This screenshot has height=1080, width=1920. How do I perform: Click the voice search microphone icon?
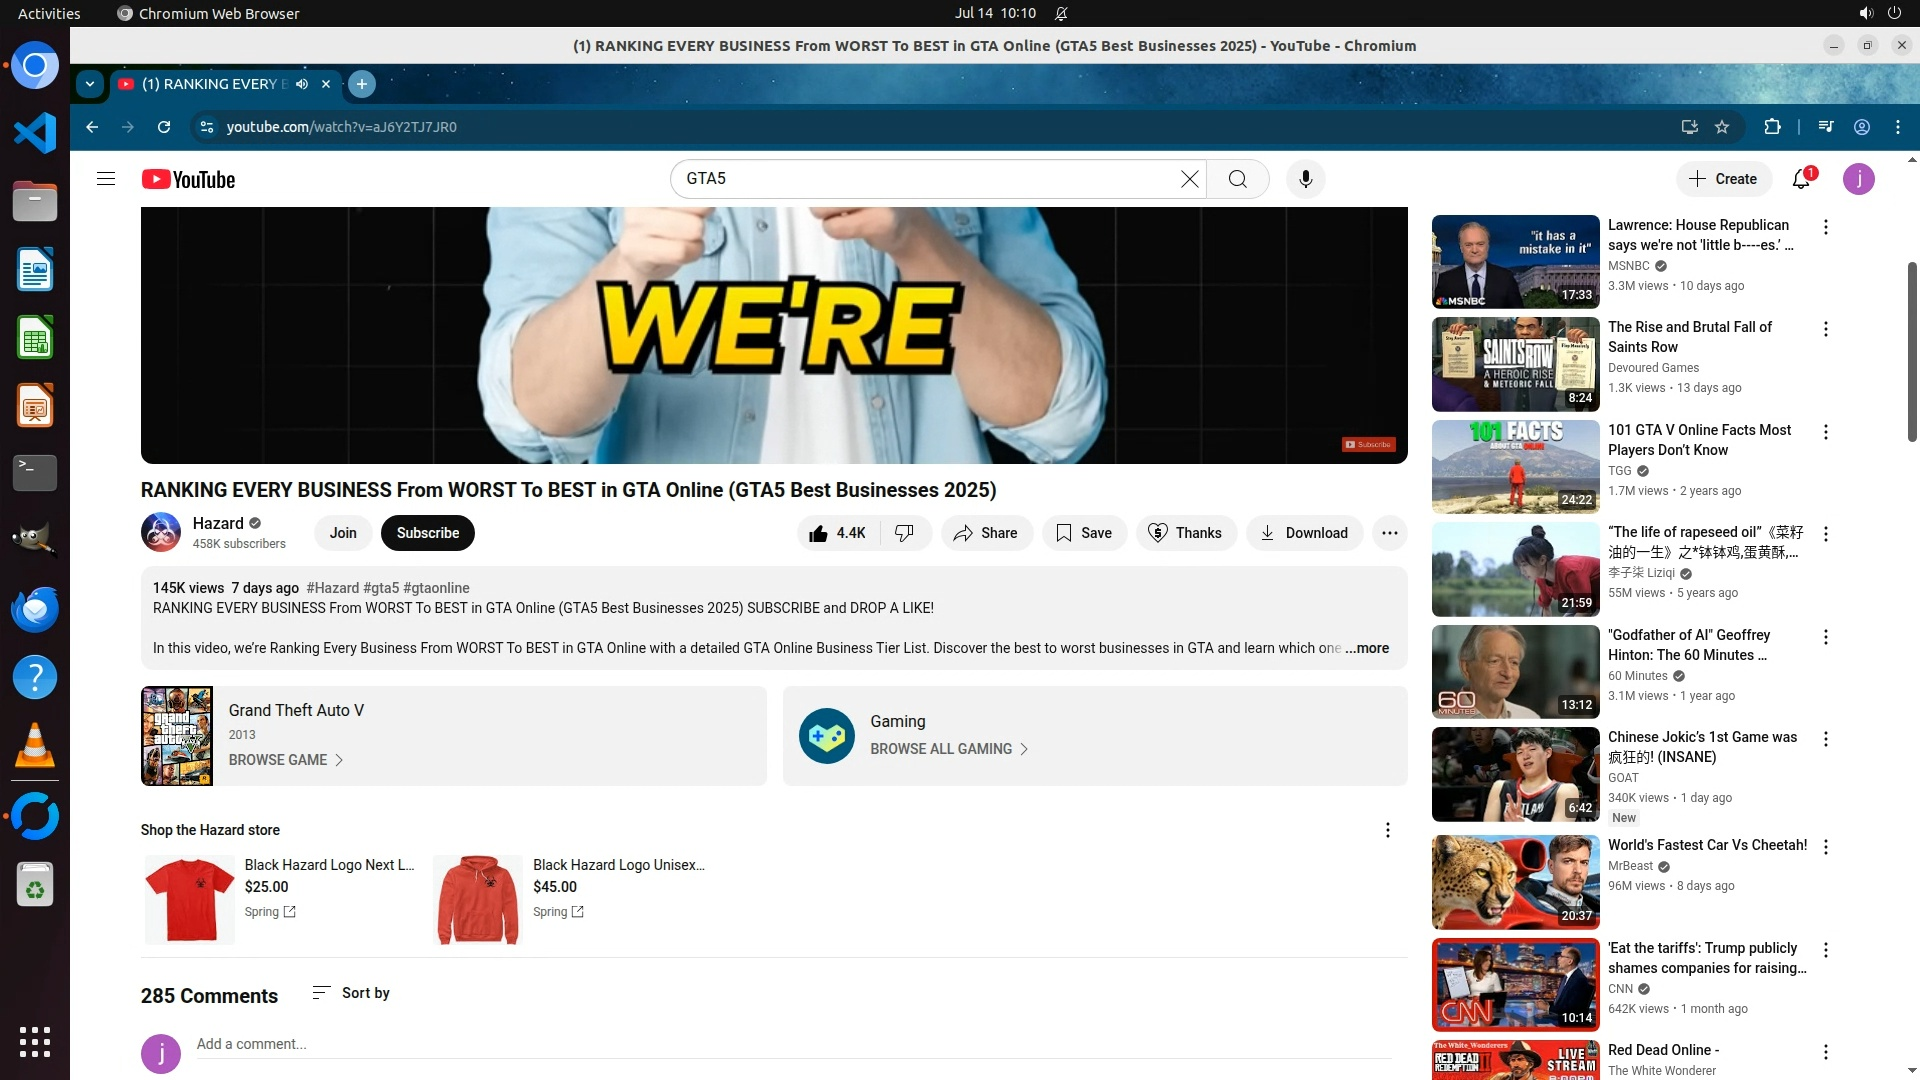click(x=1305, y=179)
